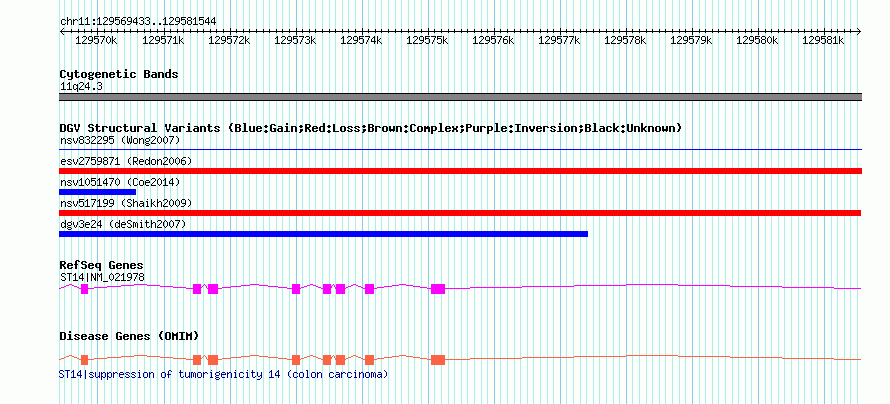The height and width of the screenshot is (404, 890).
Task: Select ruler position 129570k
Action: (96, 40)
